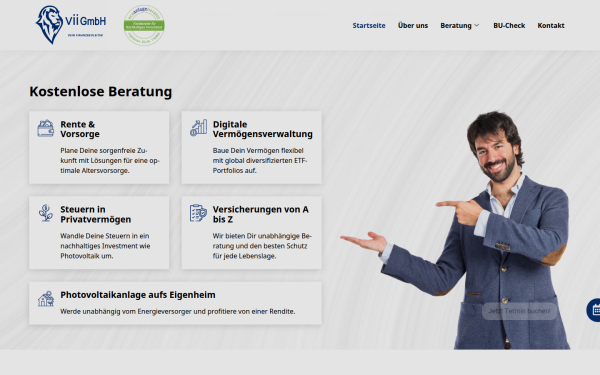Open Digitale Vermögensverwaltung heading
Viewport: 600px width, 375px height.
tap(262, 129)
